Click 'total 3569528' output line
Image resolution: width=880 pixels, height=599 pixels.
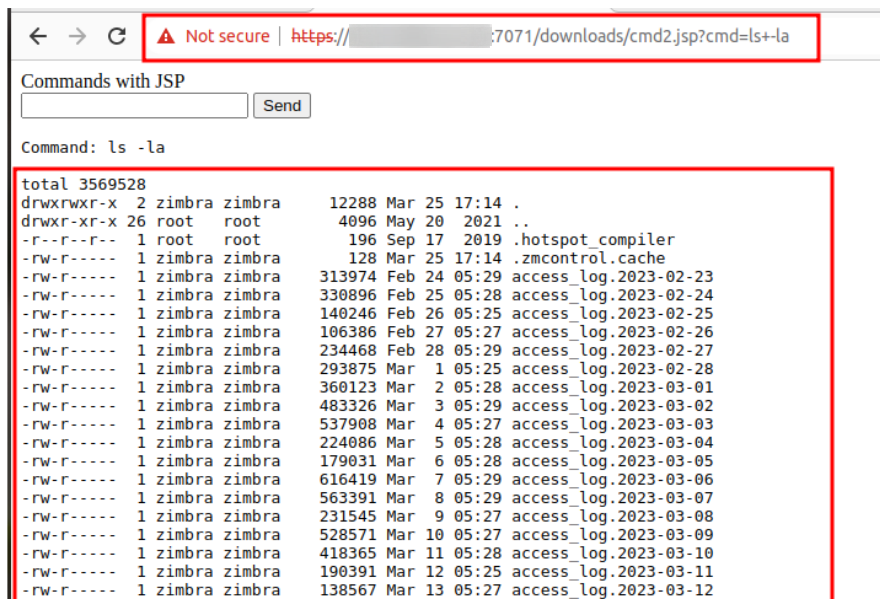84,184
